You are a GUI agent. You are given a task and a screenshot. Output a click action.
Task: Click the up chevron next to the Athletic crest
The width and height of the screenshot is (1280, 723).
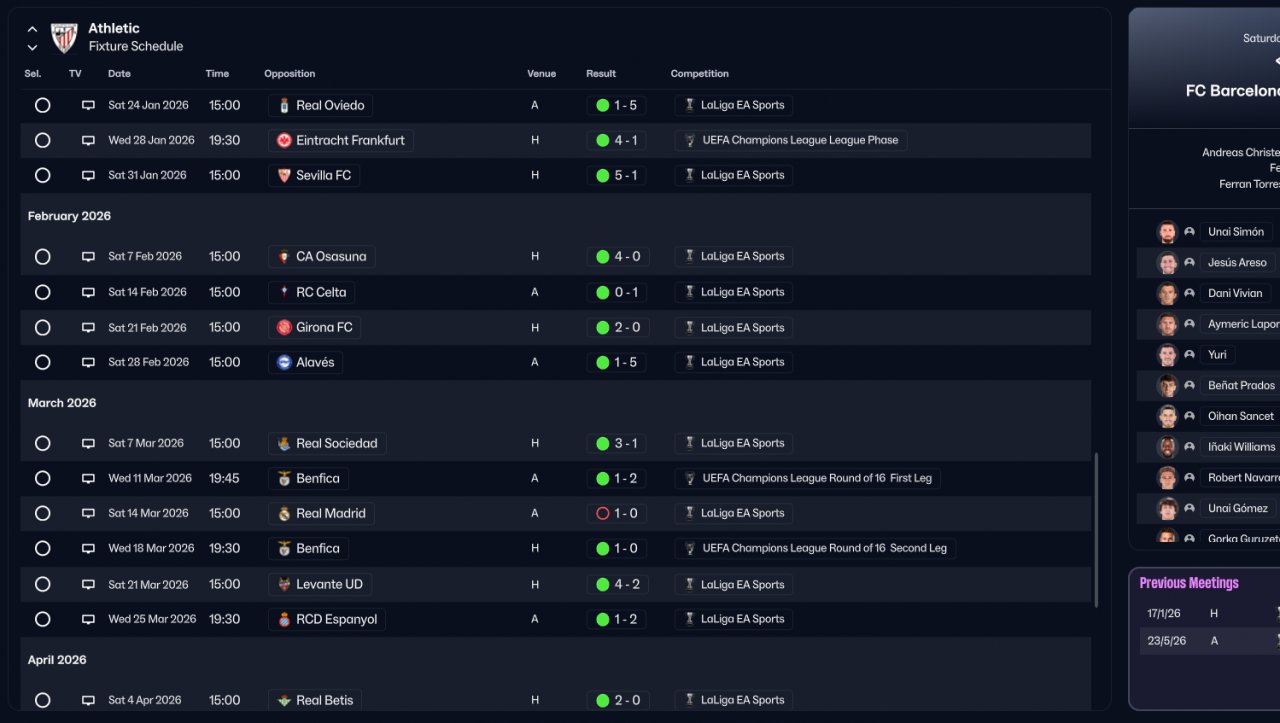pyautogui.click(x=32, y=29)
